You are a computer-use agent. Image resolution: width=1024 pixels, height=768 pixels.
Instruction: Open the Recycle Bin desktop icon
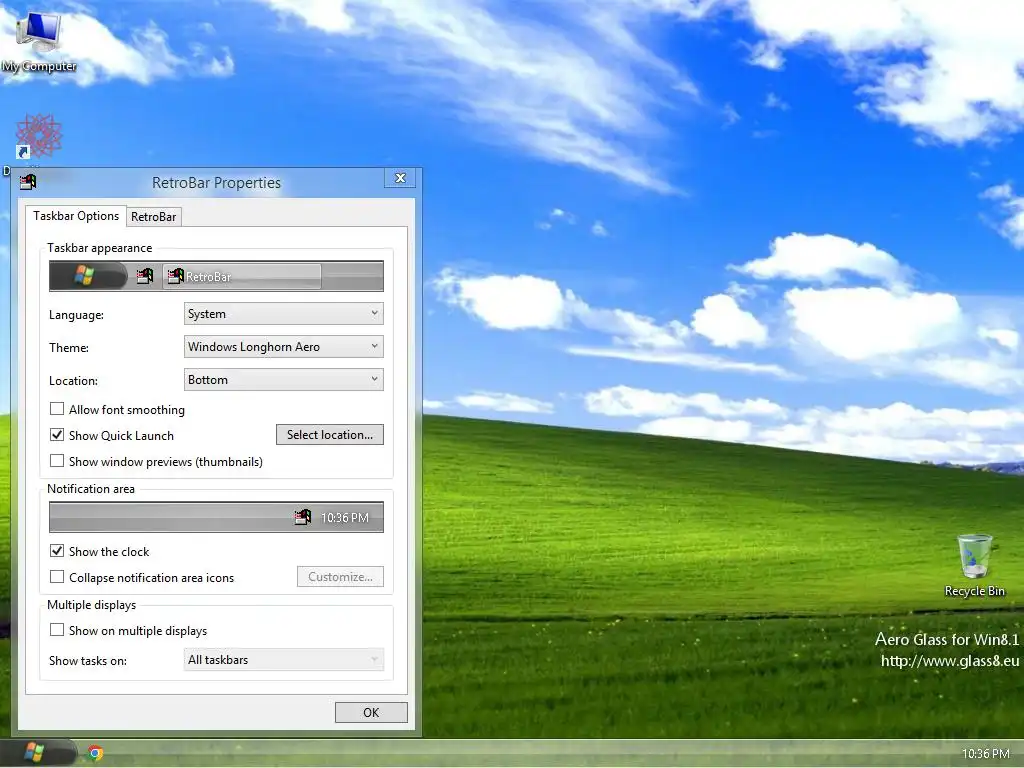click(x=974, y=566)
